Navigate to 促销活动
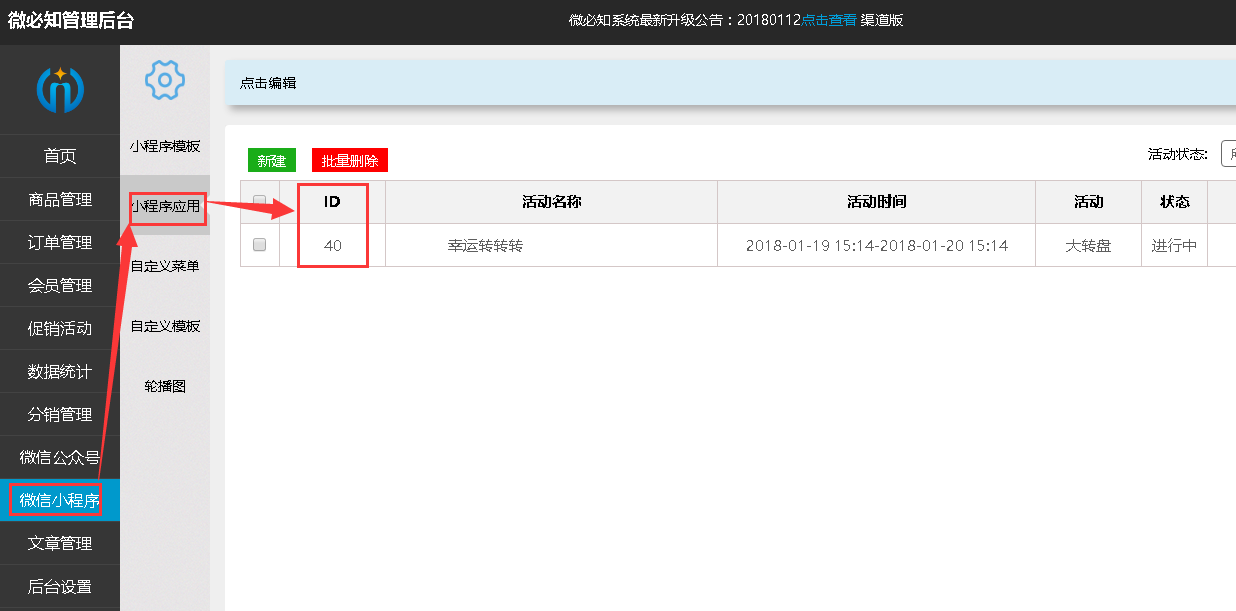 pos(60,328)
